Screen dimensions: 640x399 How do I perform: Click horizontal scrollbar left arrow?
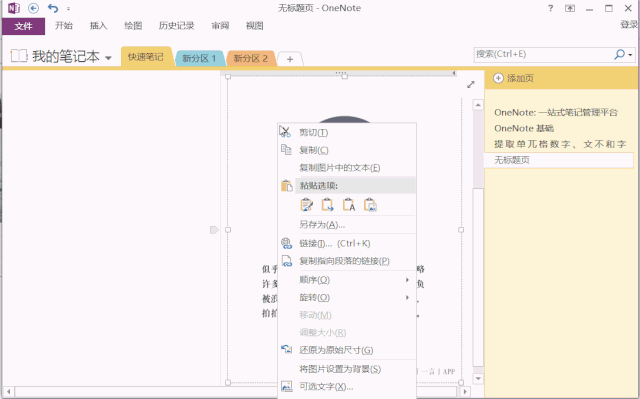(x=8, y=392)
